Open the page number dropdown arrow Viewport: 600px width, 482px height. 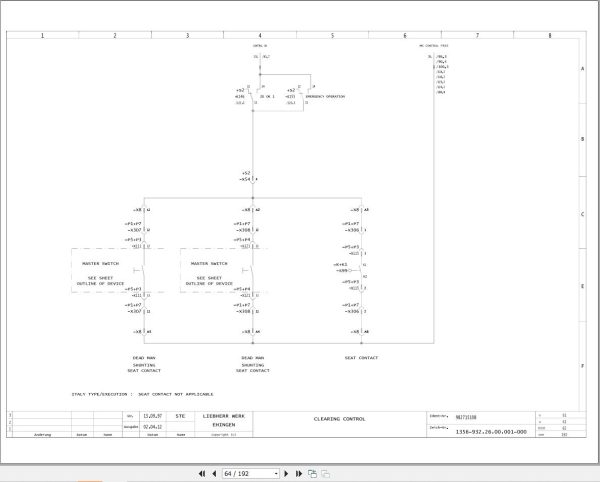tap(276, 474)
